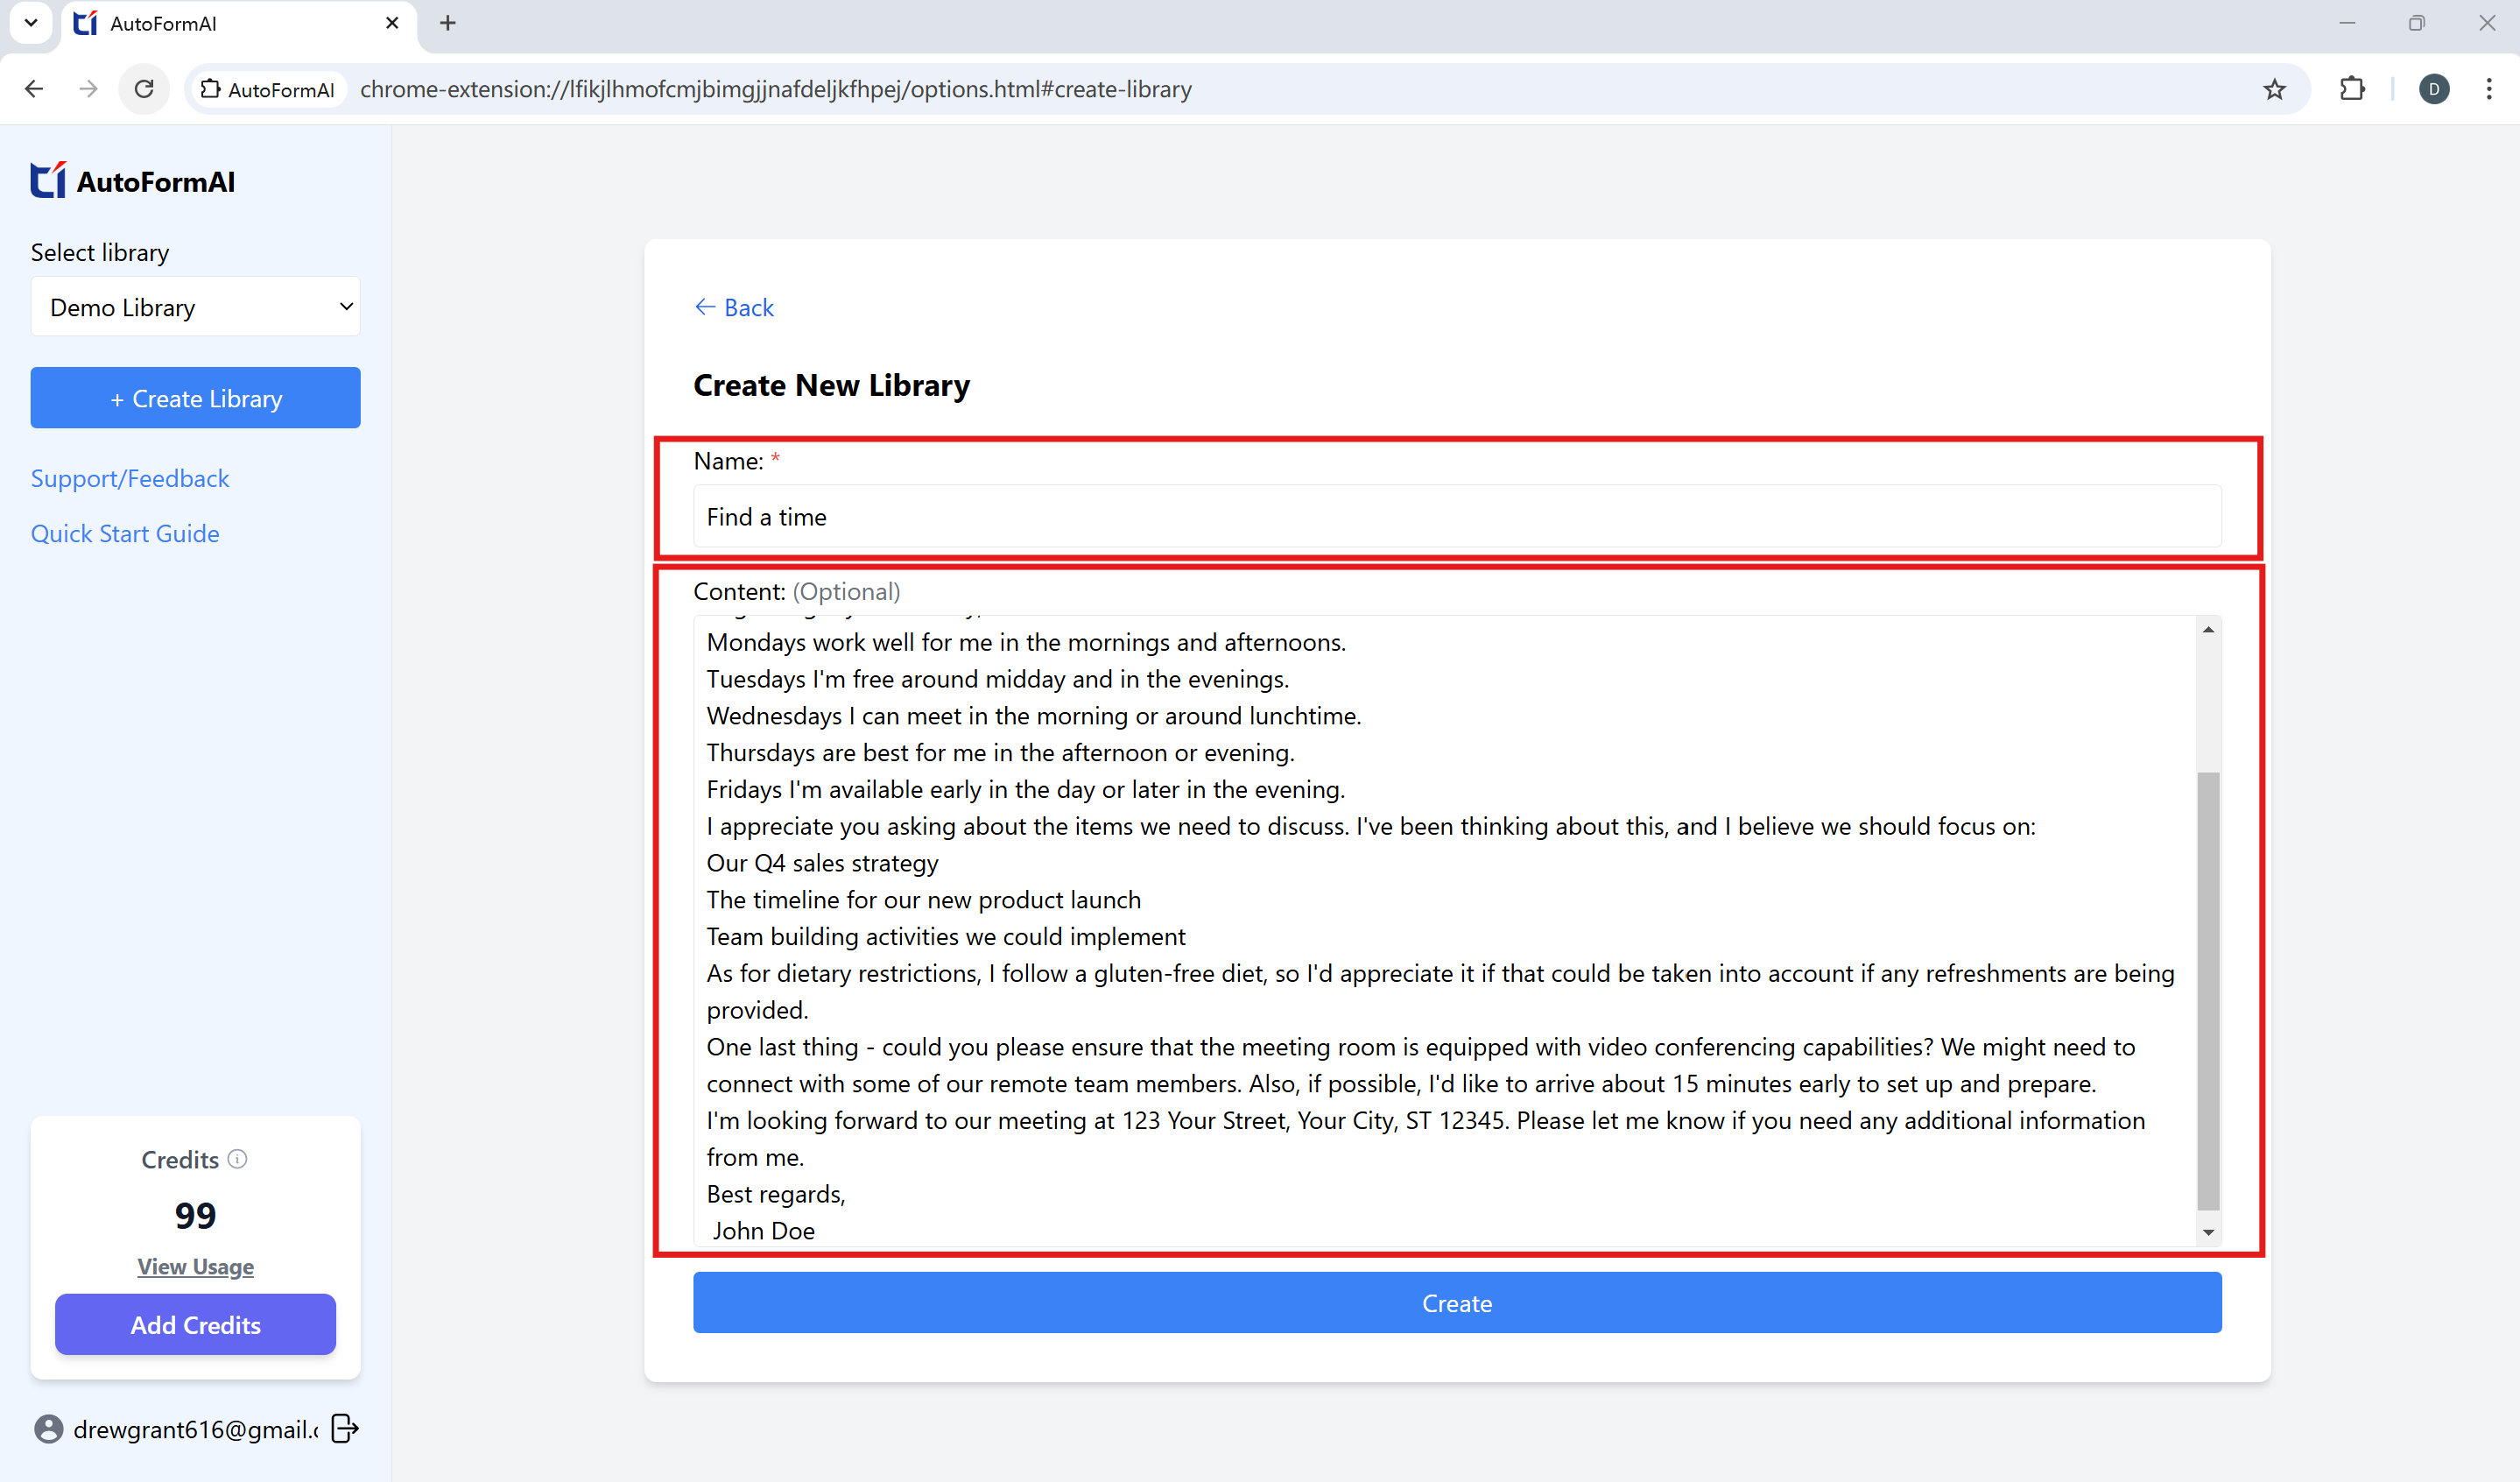Open the browser Extensions puzzle icon
The width and height of the screenshot is (2520, 1482).
2352,89
